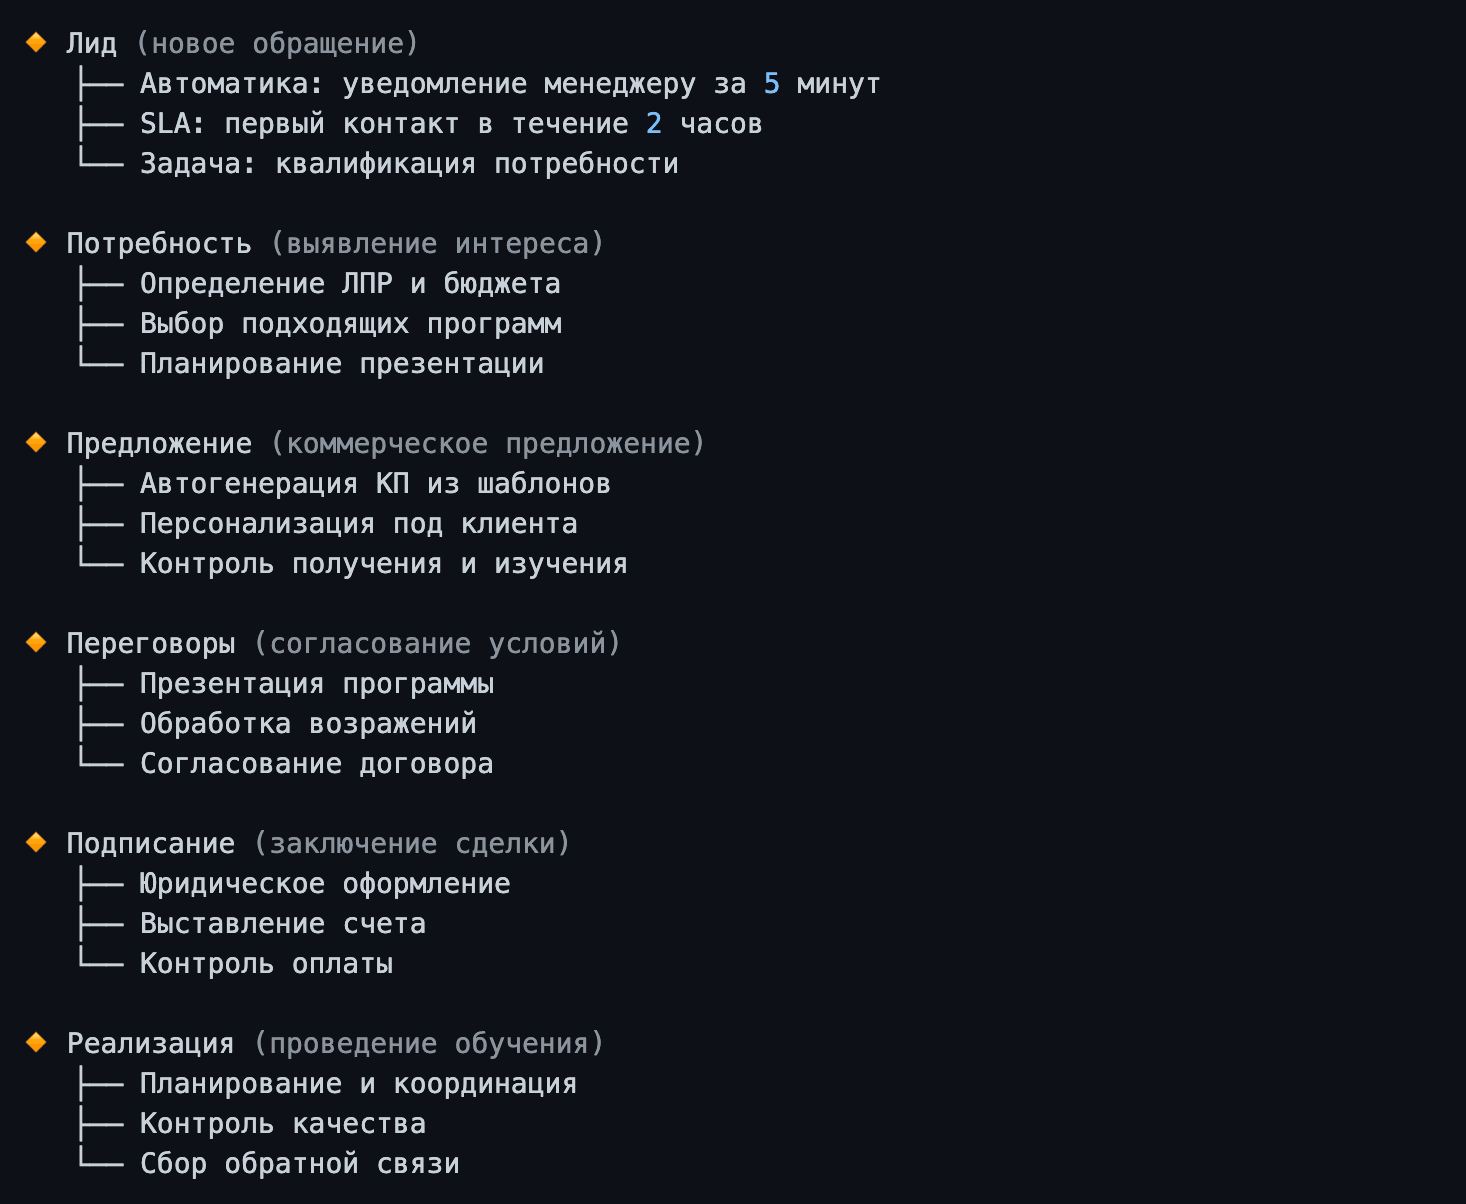Click the blue number 2 in SLA line
This screenshot has height=1204, width=1466.
click(x=654, y=124)
